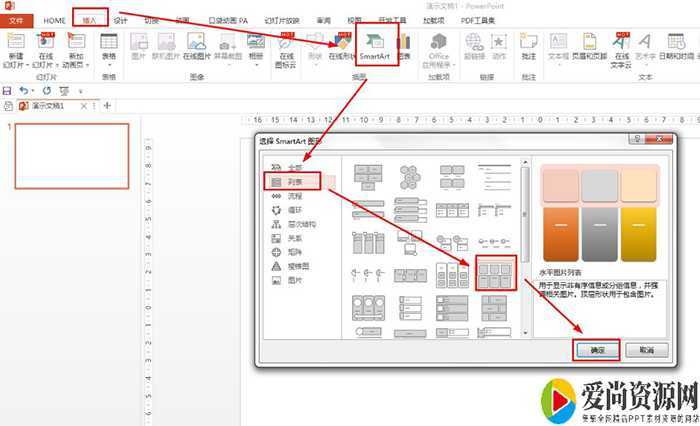
Task: Expand the 新建幻灯片 (New Slide) dropdown
Action: (14, 62)
